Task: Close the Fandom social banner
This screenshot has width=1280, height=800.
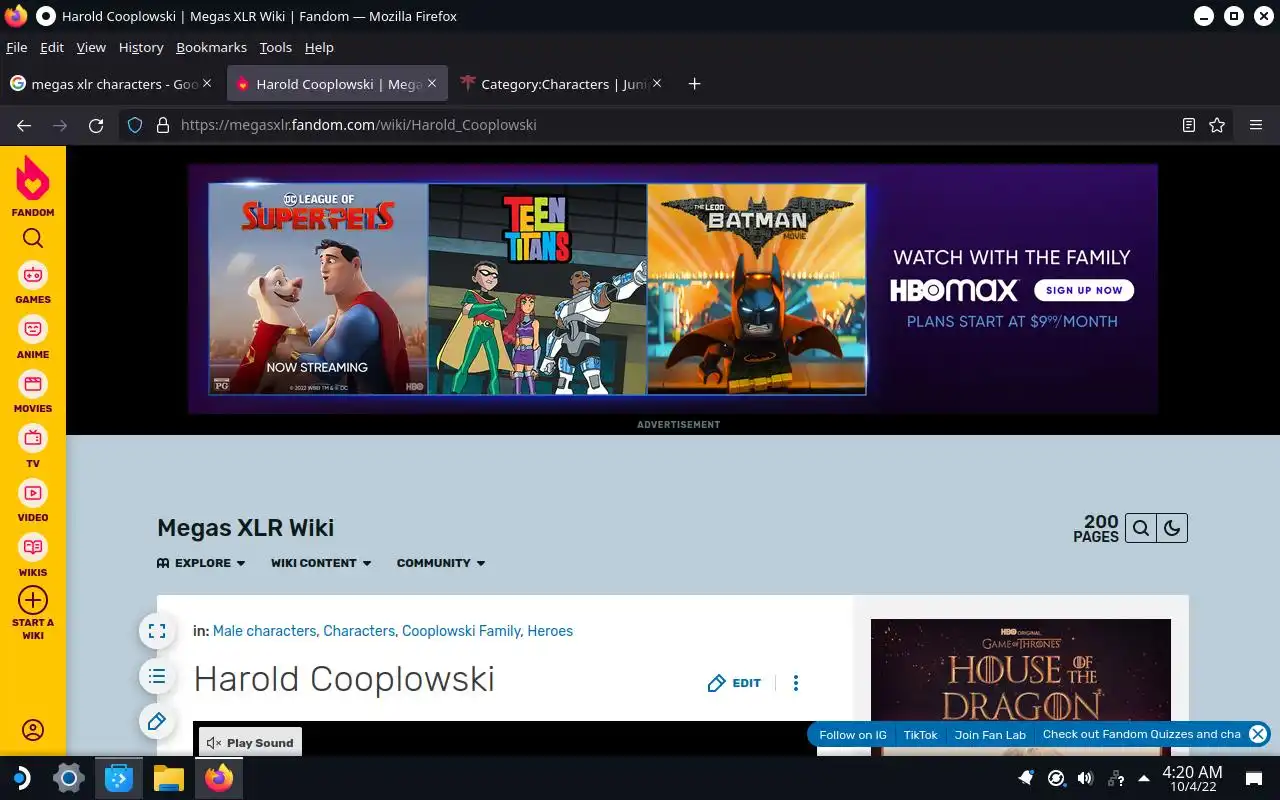Action: pyautogui.click(x=1258, y=734)
